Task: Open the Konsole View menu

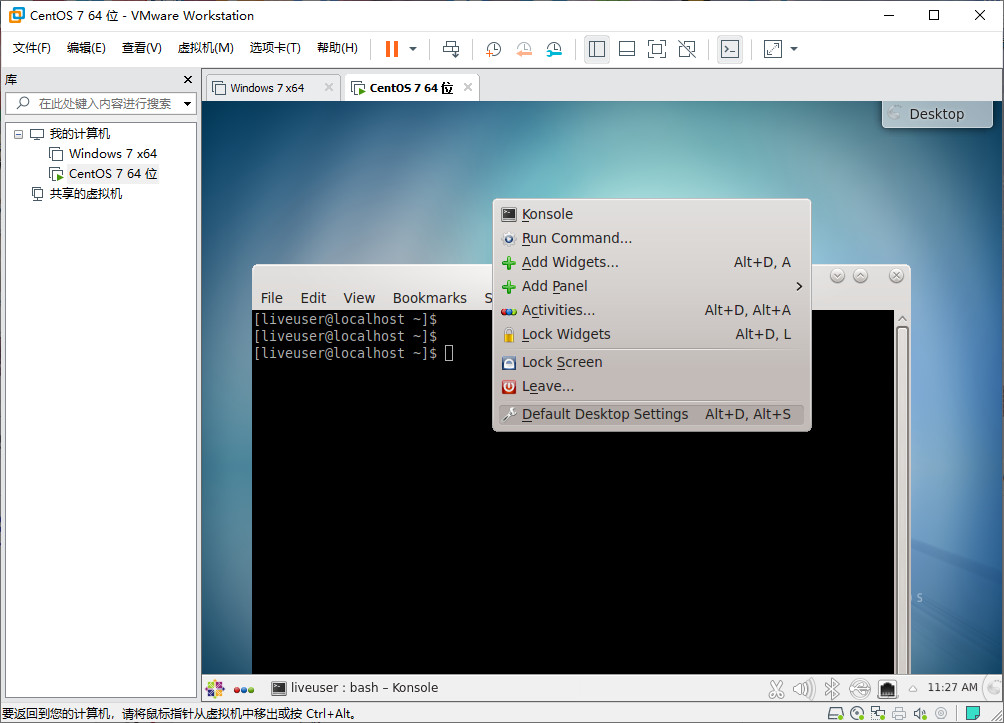Action: [x=359, y=298]
